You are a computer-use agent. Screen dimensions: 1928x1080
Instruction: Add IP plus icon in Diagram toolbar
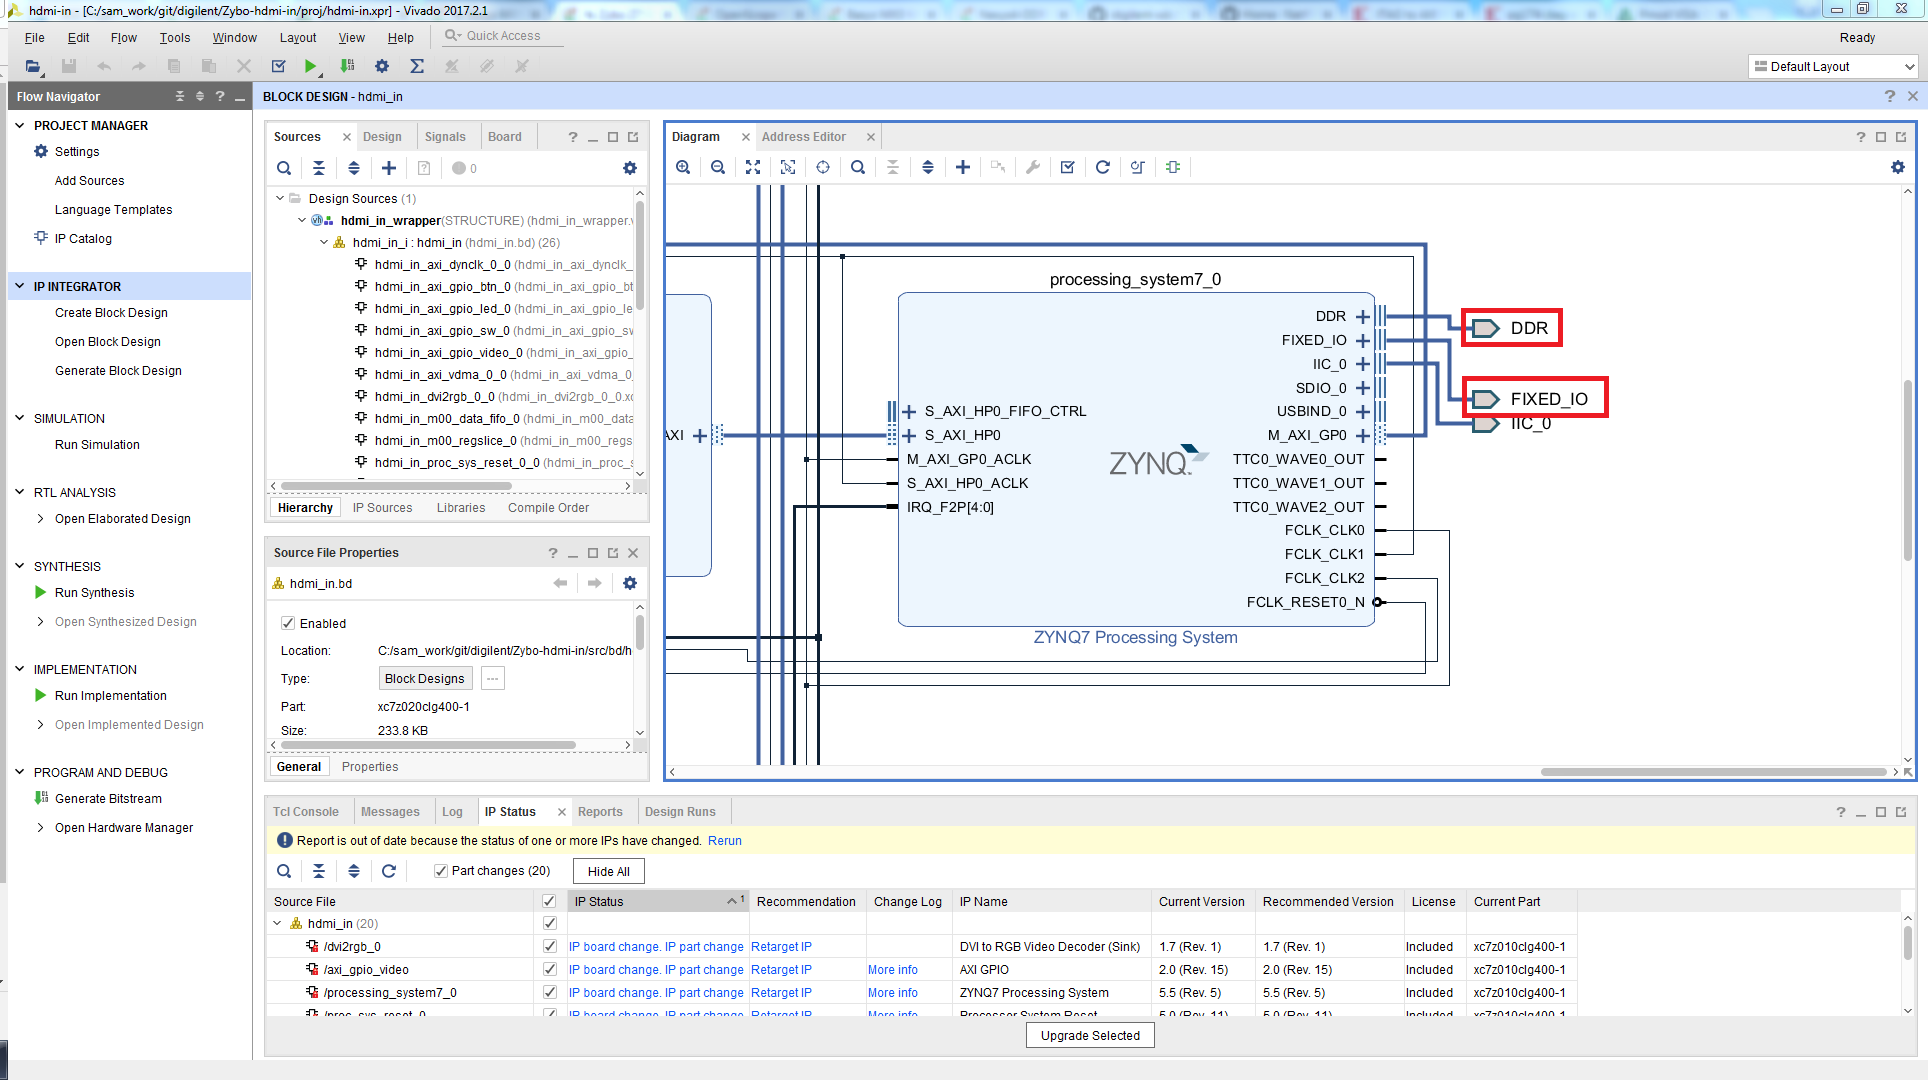(x=963, y=167)
